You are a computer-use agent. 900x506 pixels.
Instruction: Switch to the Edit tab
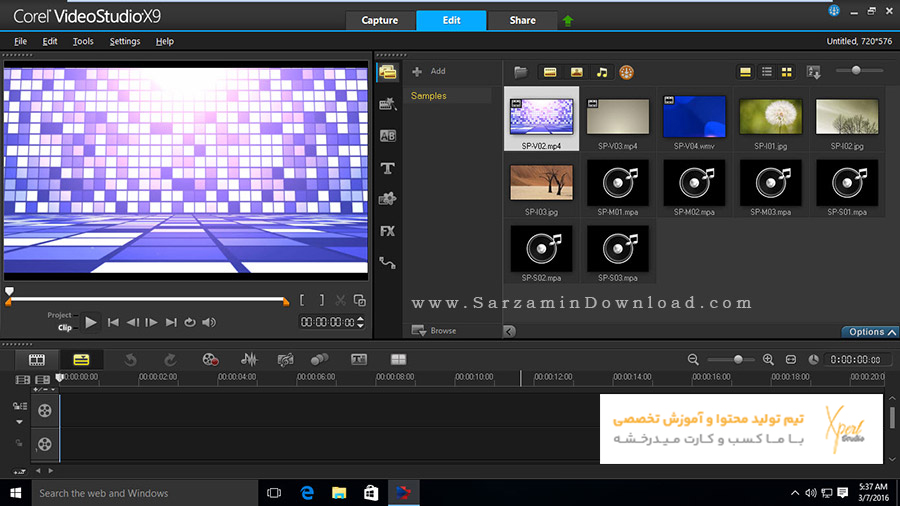point(451,20)
